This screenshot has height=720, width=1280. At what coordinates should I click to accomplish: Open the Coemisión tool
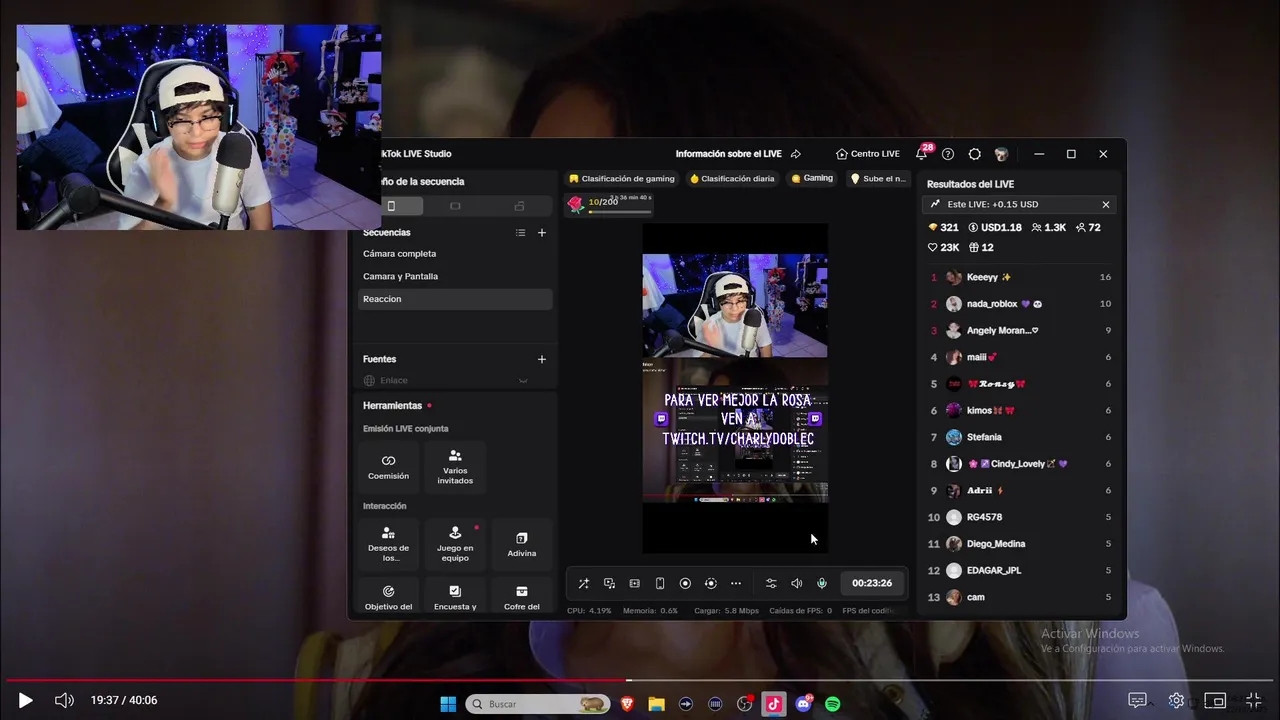point(388,467)
